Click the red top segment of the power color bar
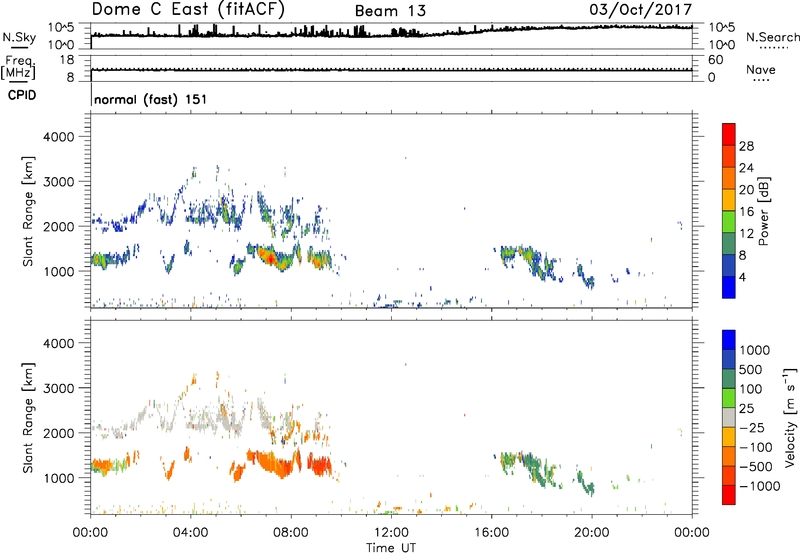The image size is (800, 554). pos(729,134)
